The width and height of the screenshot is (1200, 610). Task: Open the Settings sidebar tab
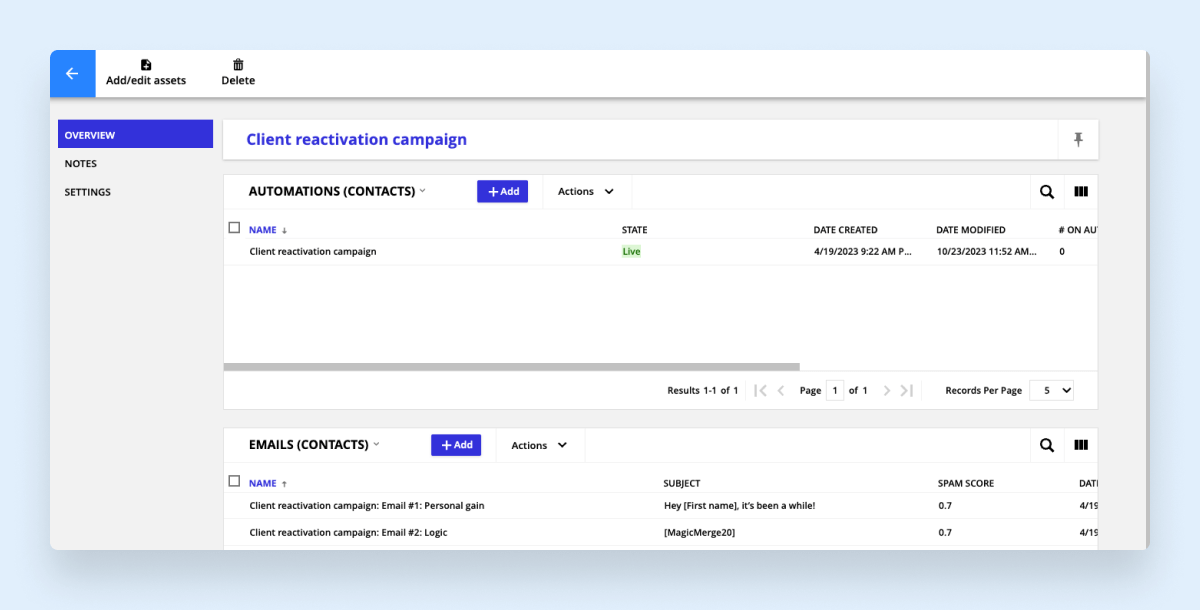pyautogui.click(x=88, y=192)
